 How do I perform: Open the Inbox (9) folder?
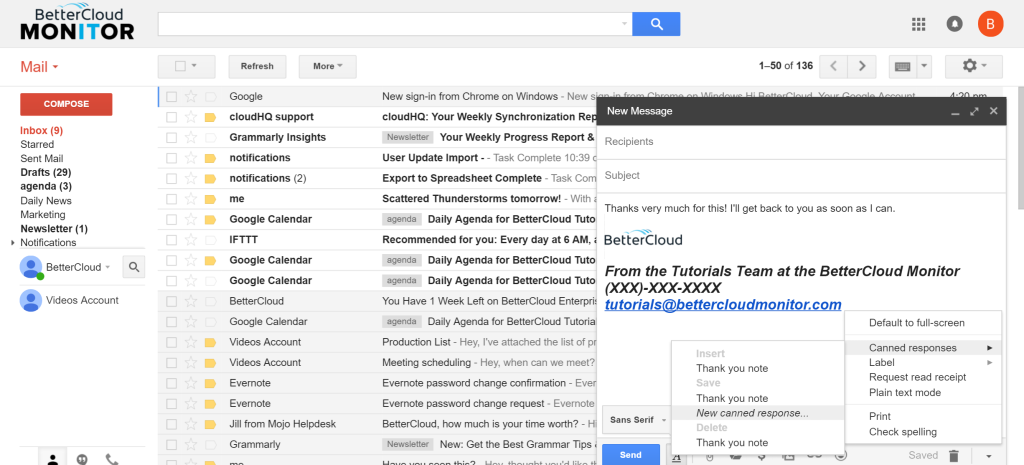(41, 131)
